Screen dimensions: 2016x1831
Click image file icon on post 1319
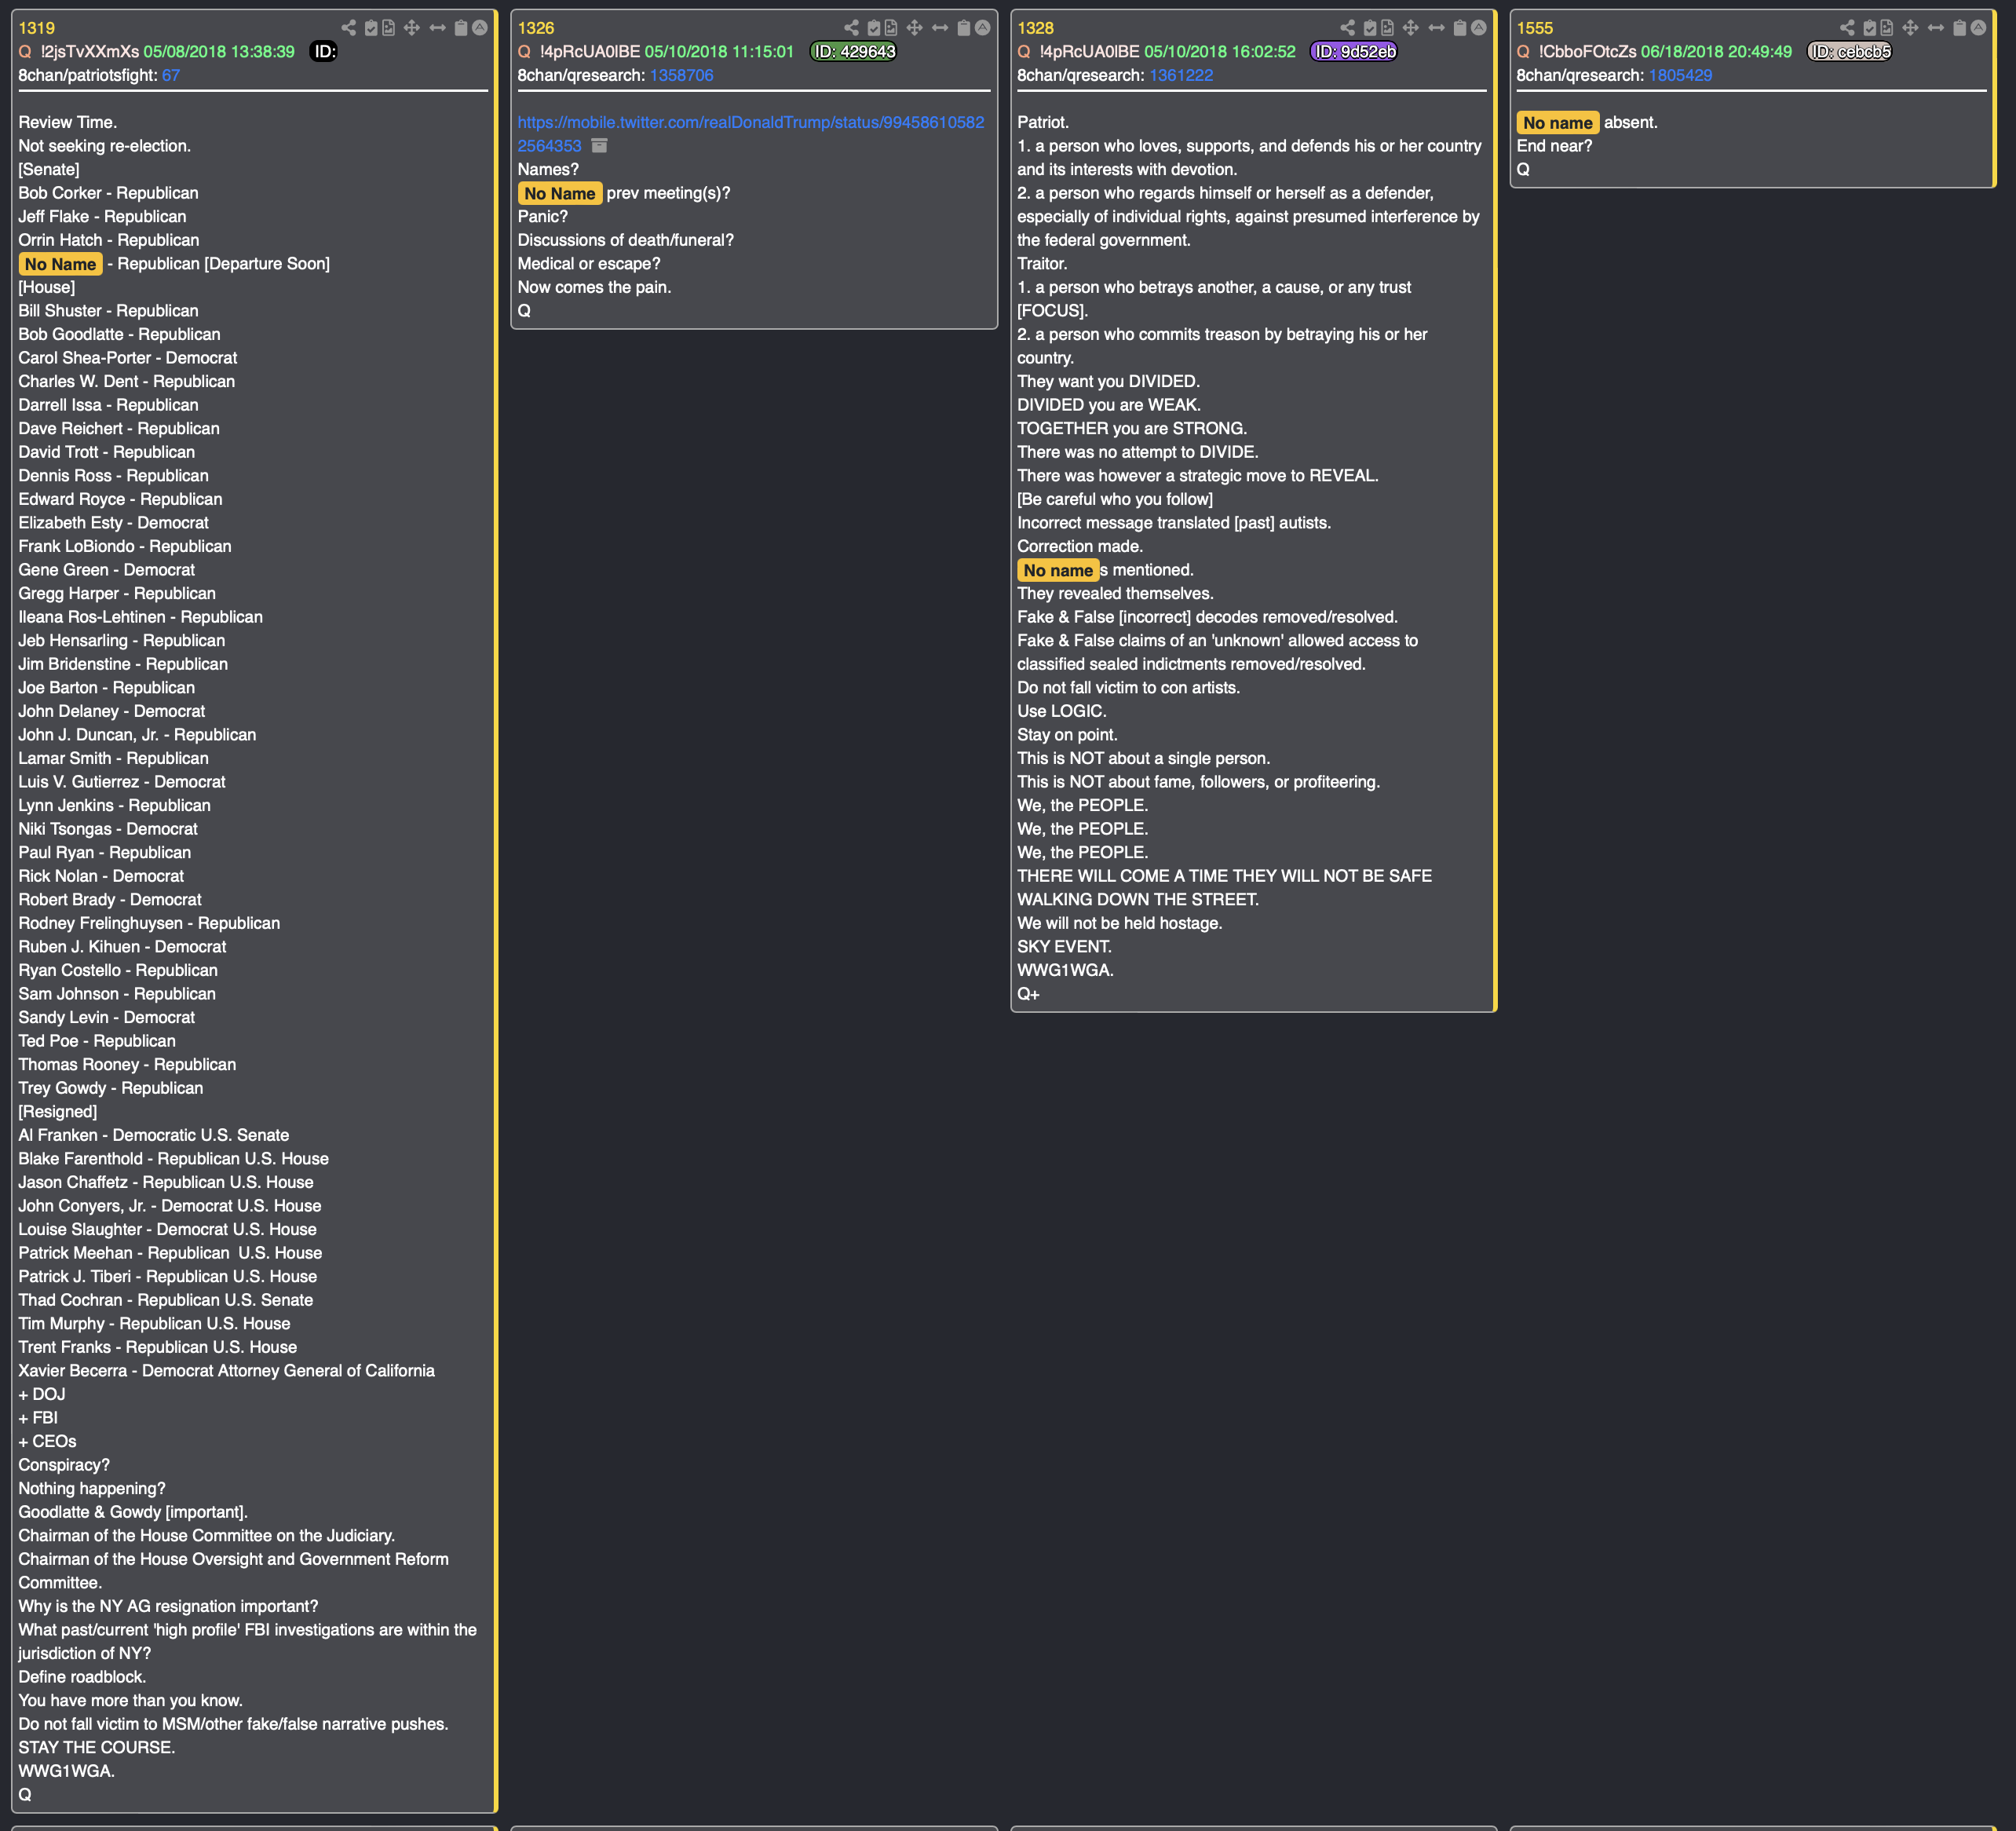coord(388,28)
